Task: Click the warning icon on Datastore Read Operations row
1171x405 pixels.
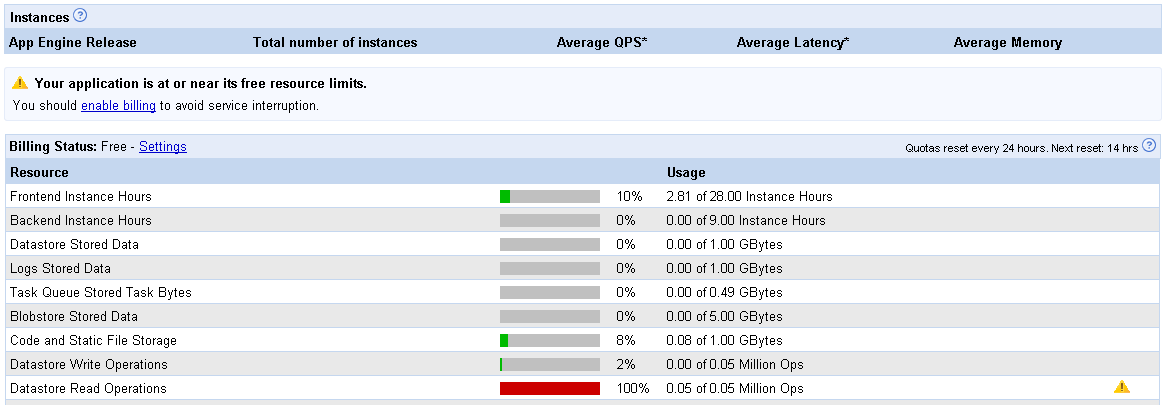Action: [x=1122, y=387]
